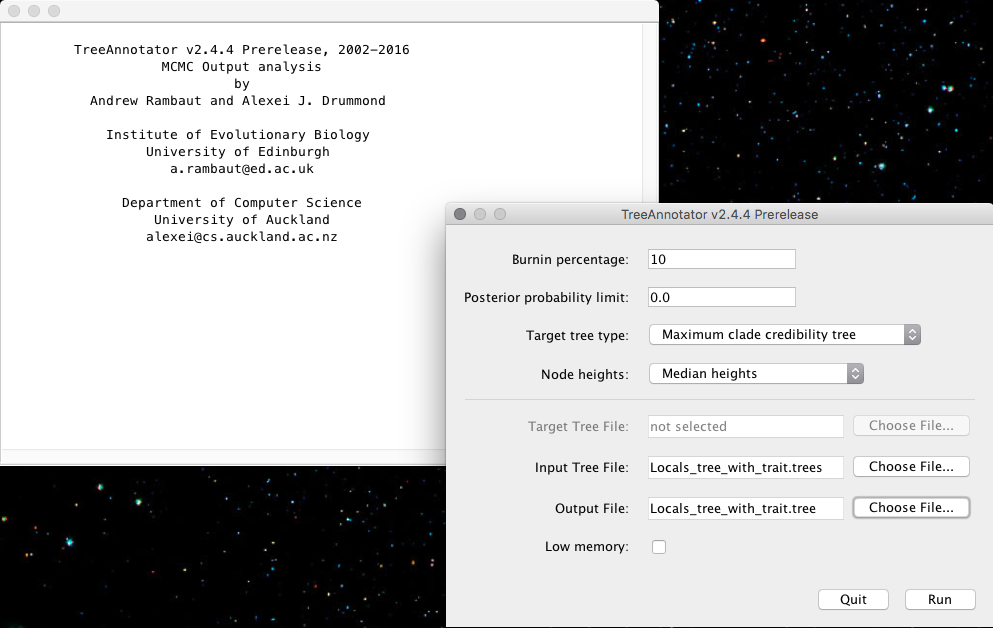Viewport: 993px width, 628px height.
Task: Zoom the TreeAnnotator settings dialog window
Action: click(x=500, y=214)
